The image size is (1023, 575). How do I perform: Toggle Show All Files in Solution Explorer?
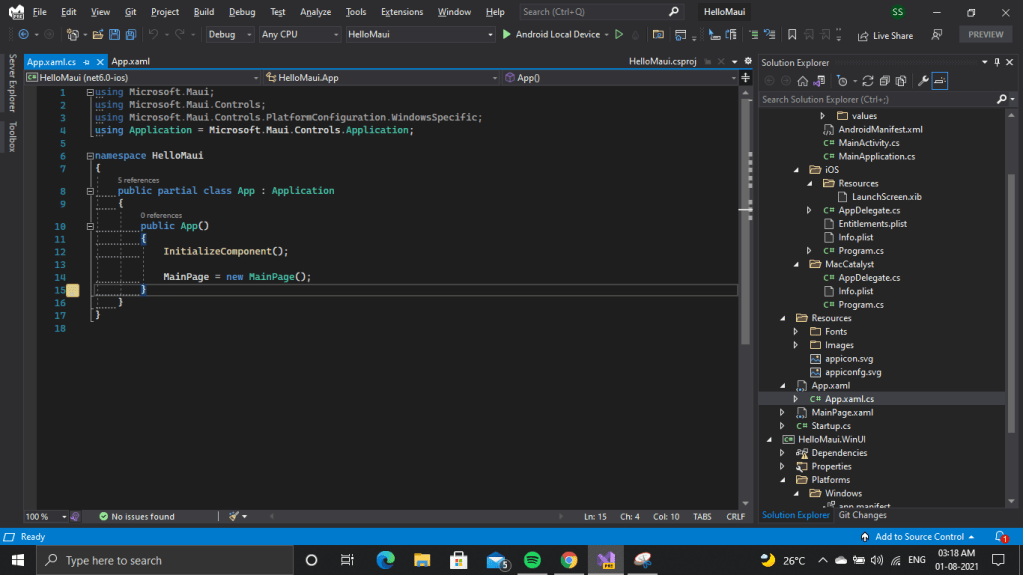[901, 81]
